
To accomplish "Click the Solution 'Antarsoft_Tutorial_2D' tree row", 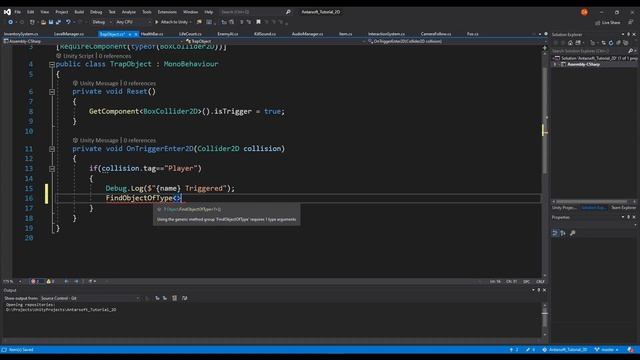I will (594, 58).
